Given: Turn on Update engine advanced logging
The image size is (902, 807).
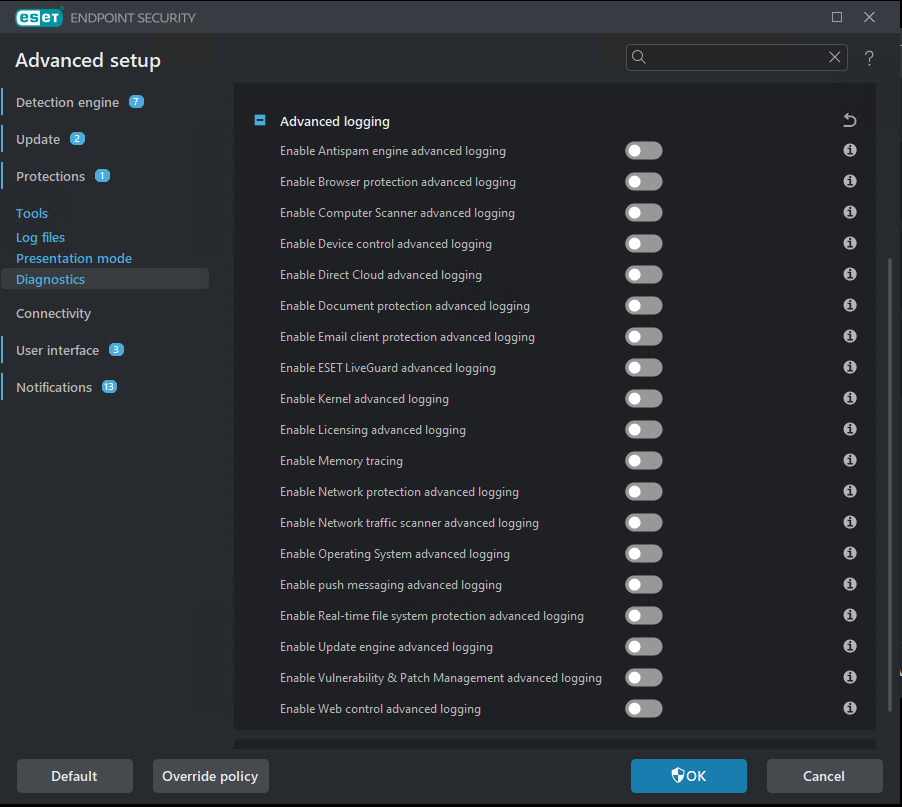Looking at the screenshot, I should coord(643,647).
